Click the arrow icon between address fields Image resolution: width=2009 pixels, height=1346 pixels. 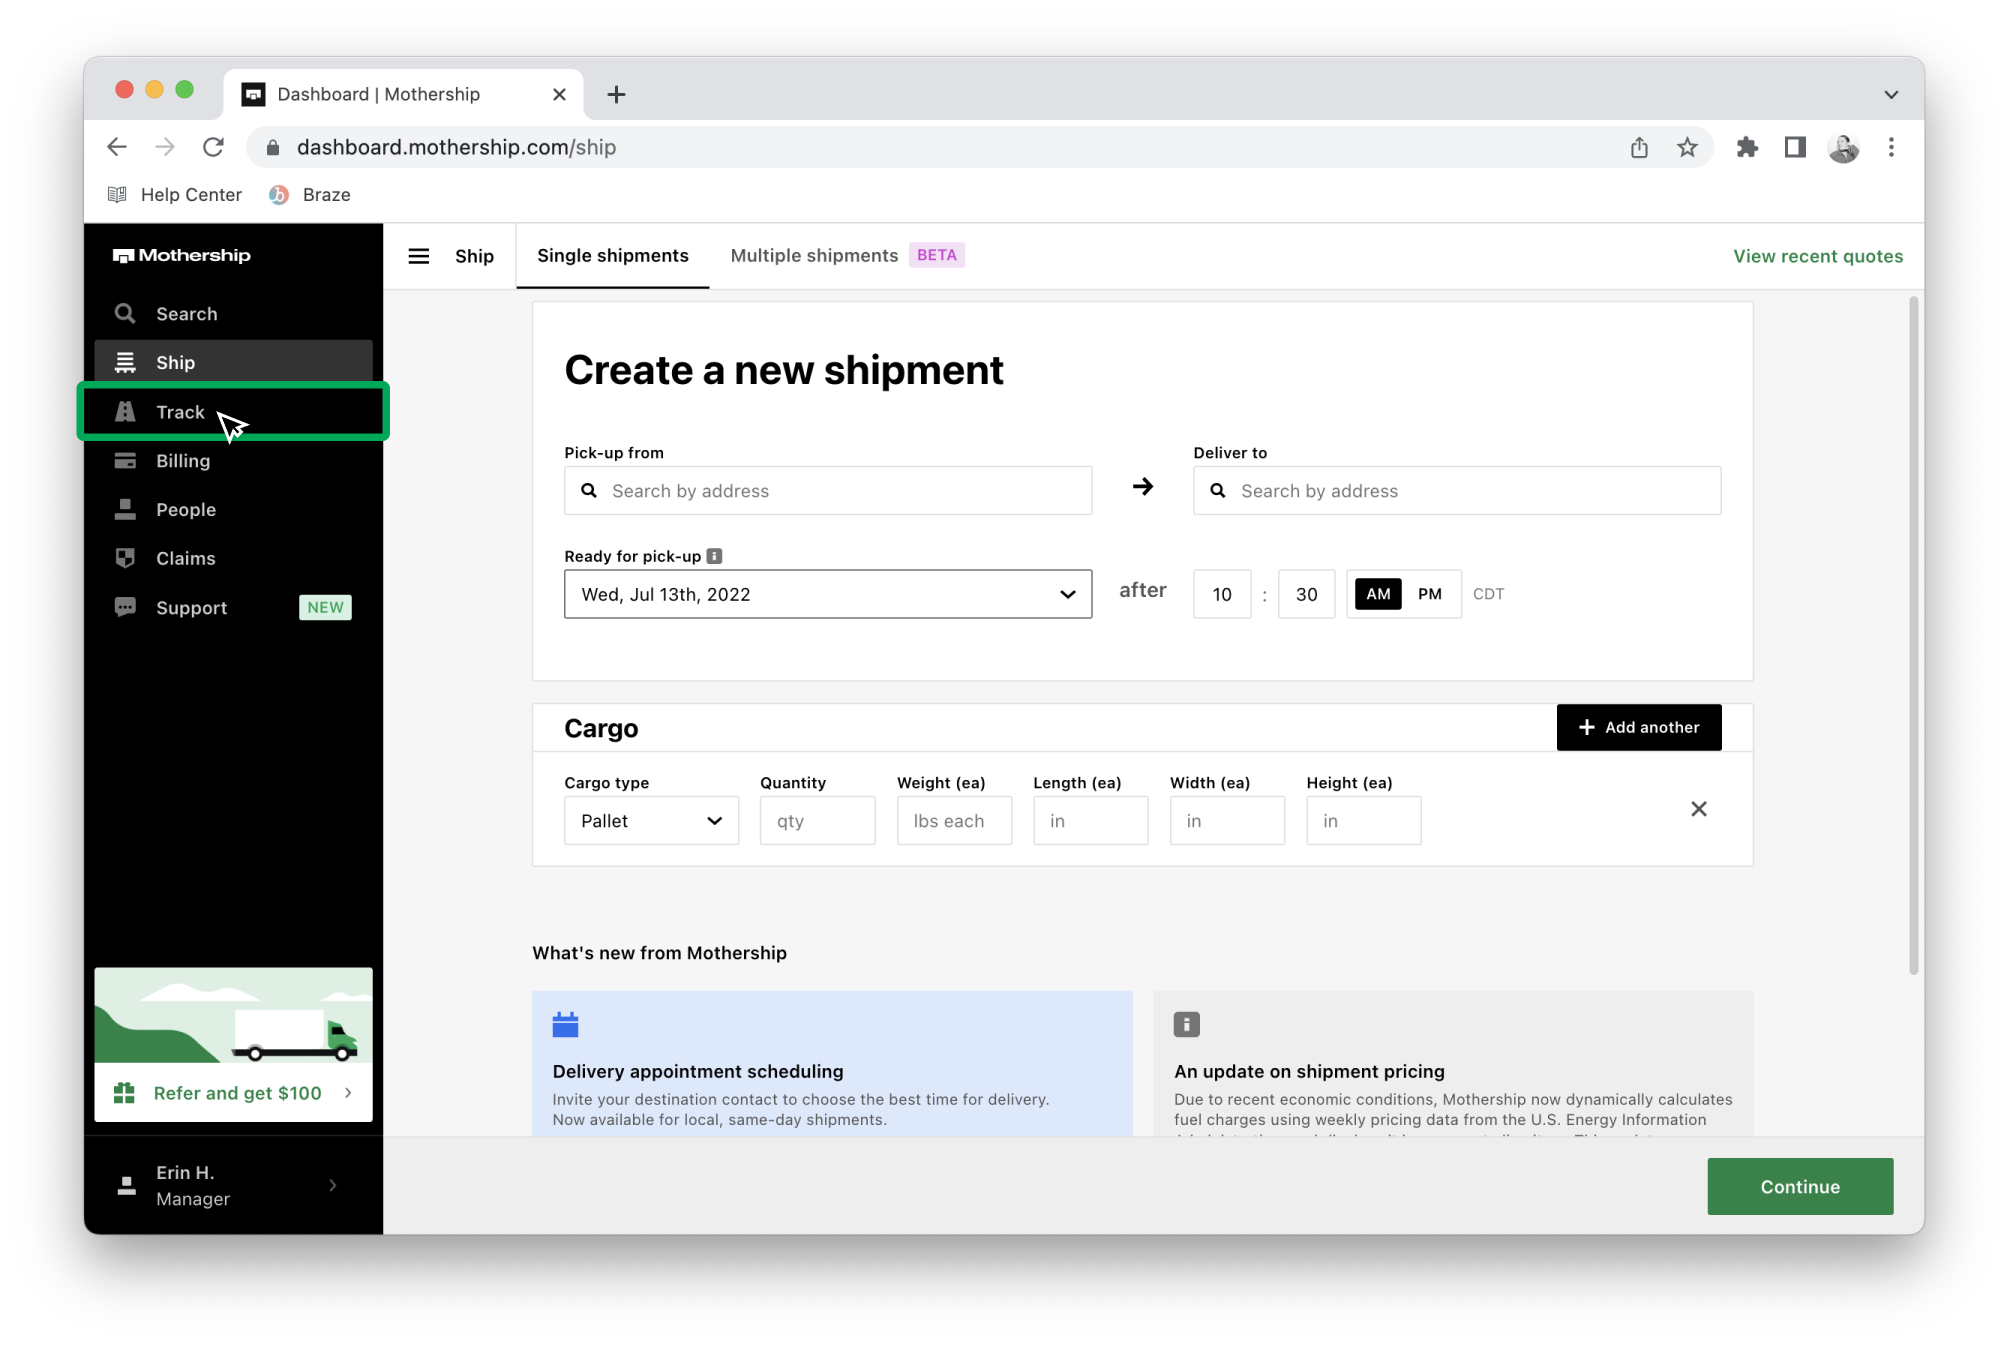[1143, 486]
